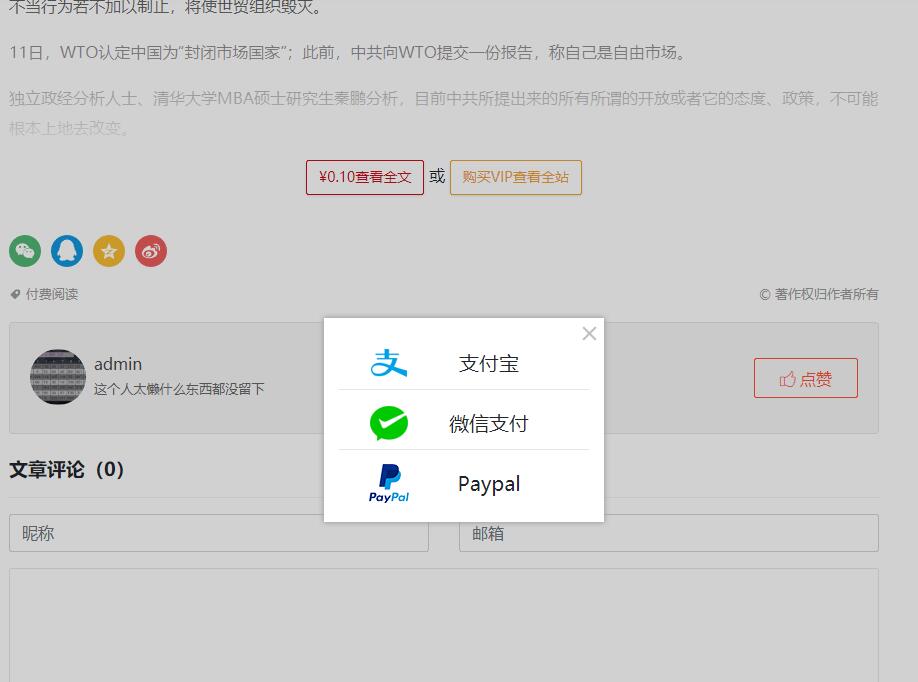Choose 微信支付 payment option
This screenshot has width=918, height=682.
pos(464,423)
